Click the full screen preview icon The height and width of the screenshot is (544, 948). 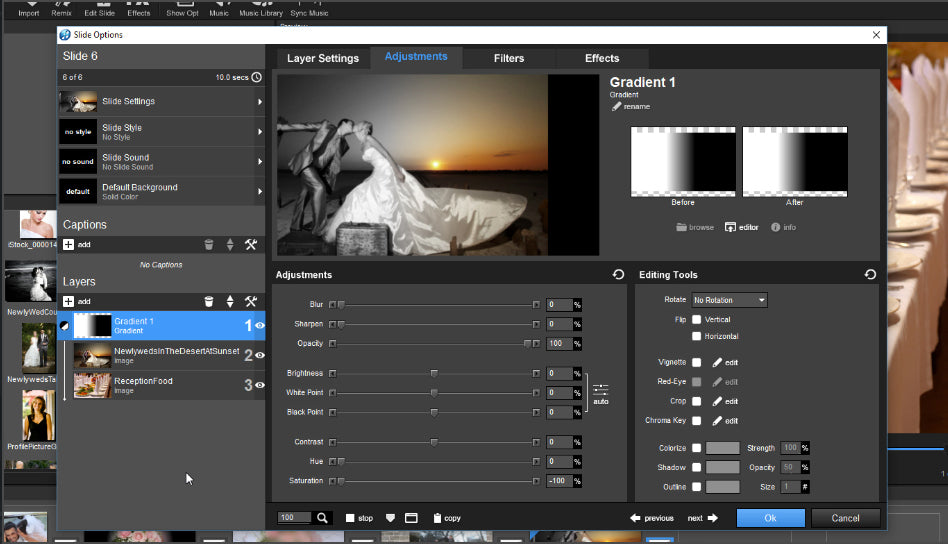pyautogui.click(x=411, y=518)
